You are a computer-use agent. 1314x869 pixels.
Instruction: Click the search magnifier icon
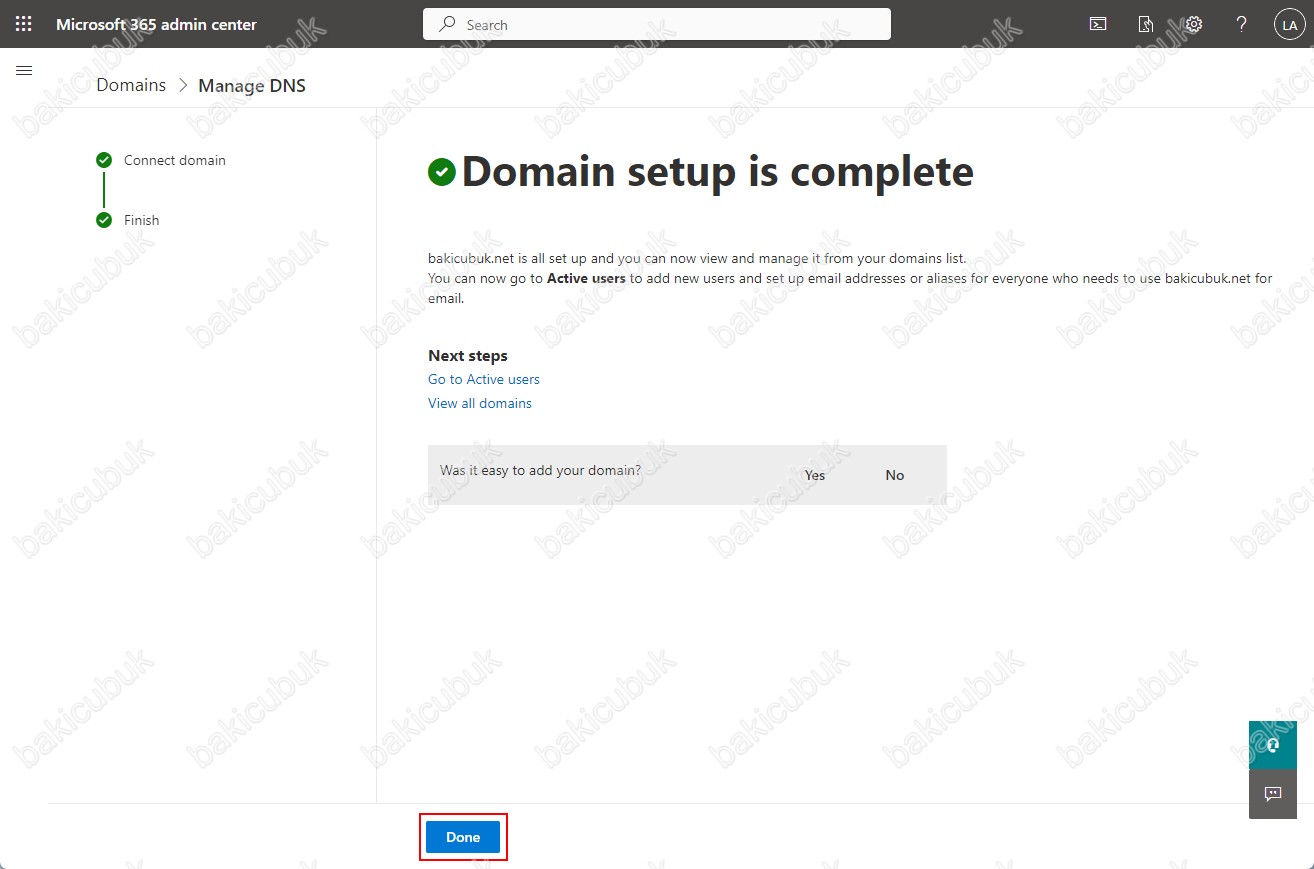tap(448, 24)
